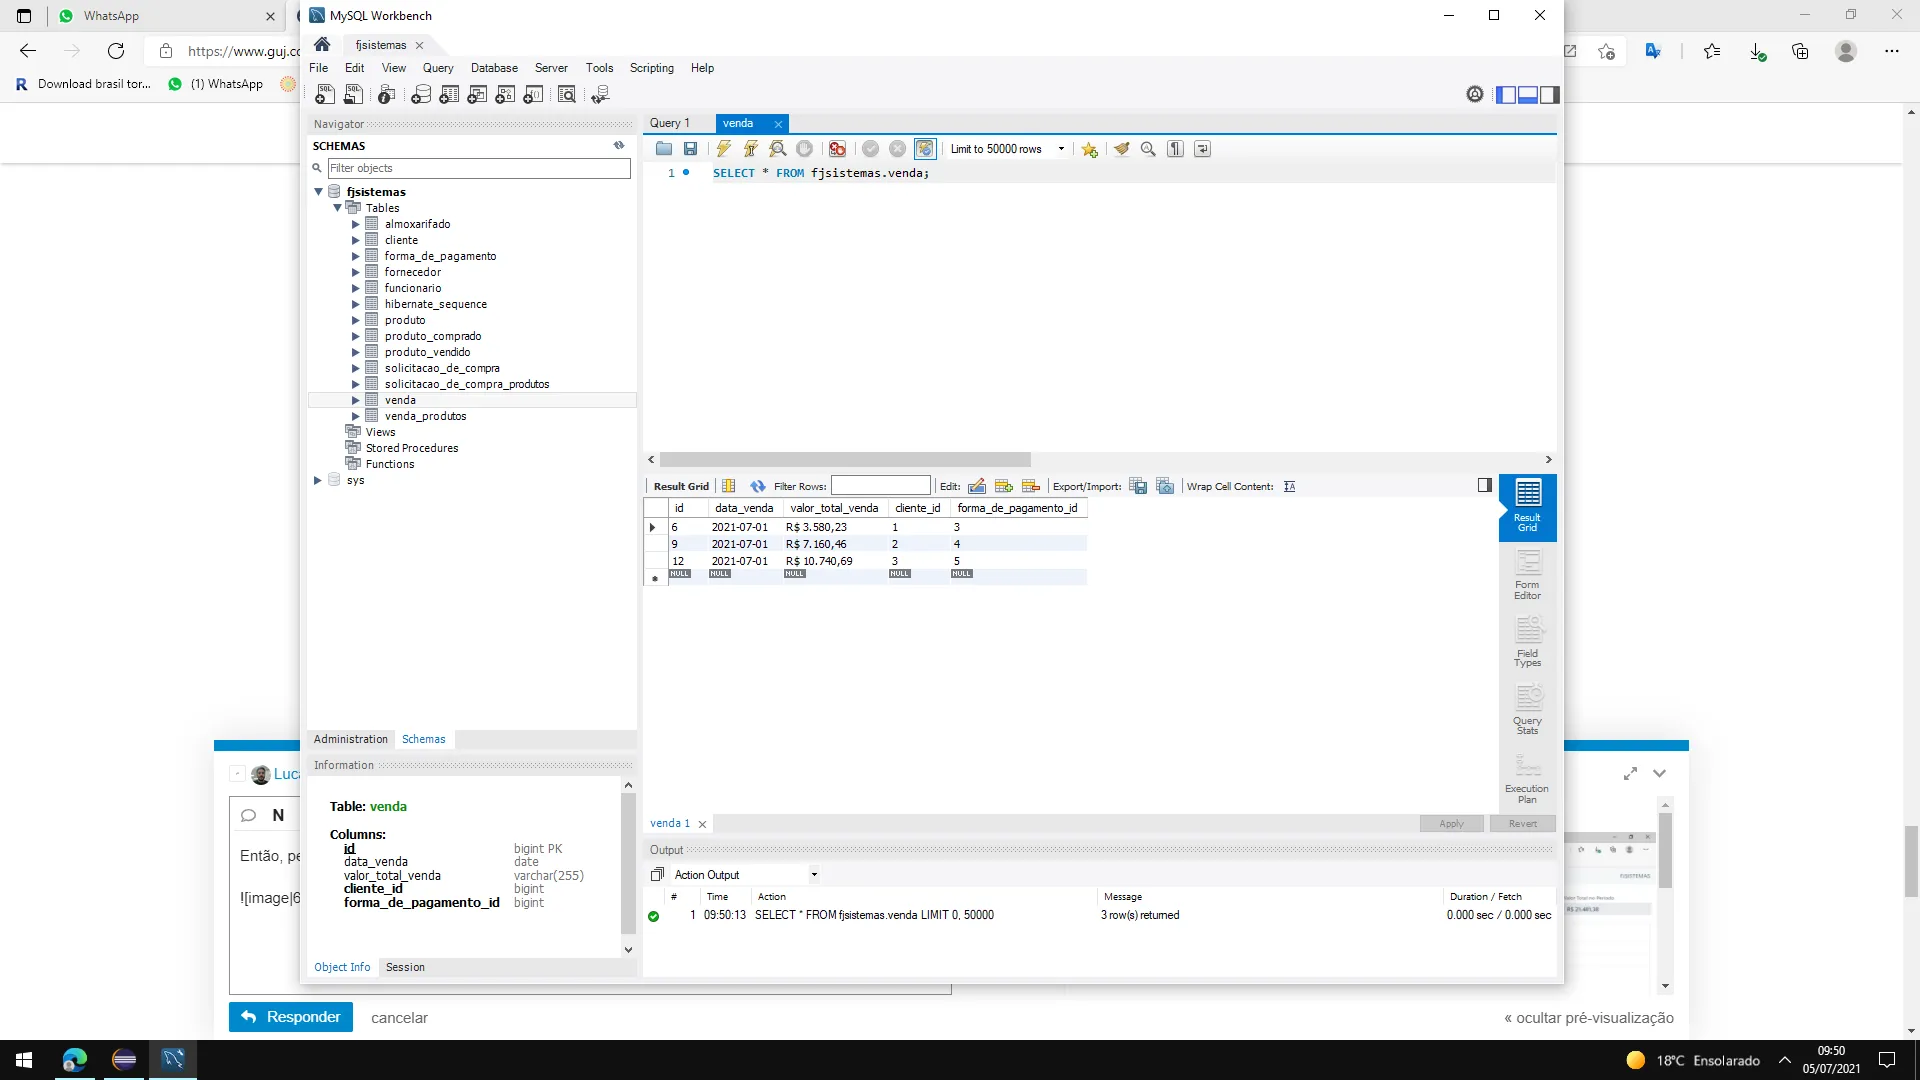Viewport: 1920px width, 1080px height.
Task: Switch to the Administration tab
Action: click(x=350, y=739)
